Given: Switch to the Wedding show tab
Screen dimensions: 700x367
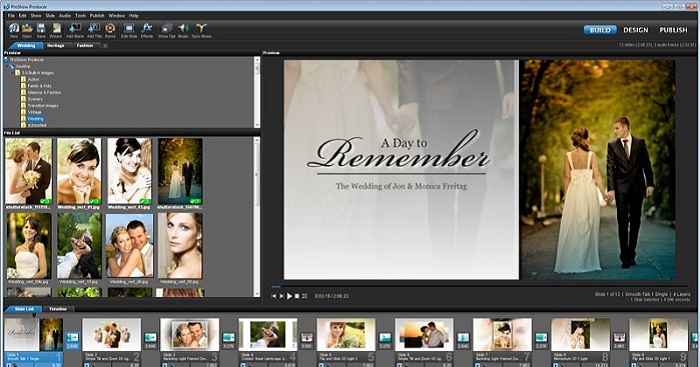Looking at the screenshot, I should pyautogui.click(x=26, y=46).
